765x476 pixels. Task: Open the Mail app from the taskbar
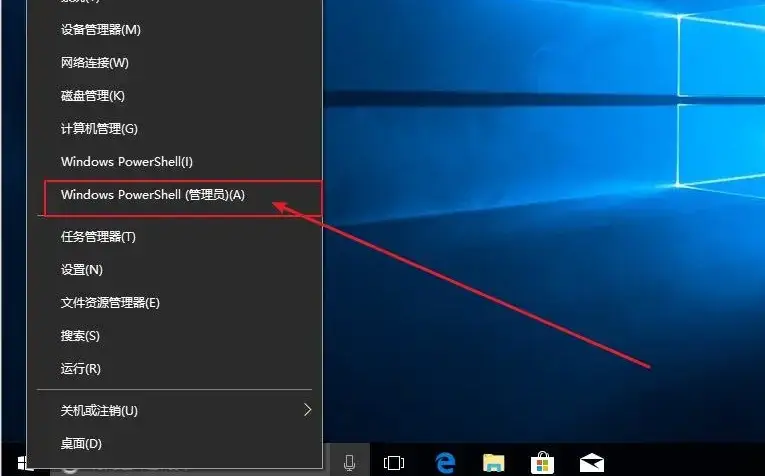point(592,463)
